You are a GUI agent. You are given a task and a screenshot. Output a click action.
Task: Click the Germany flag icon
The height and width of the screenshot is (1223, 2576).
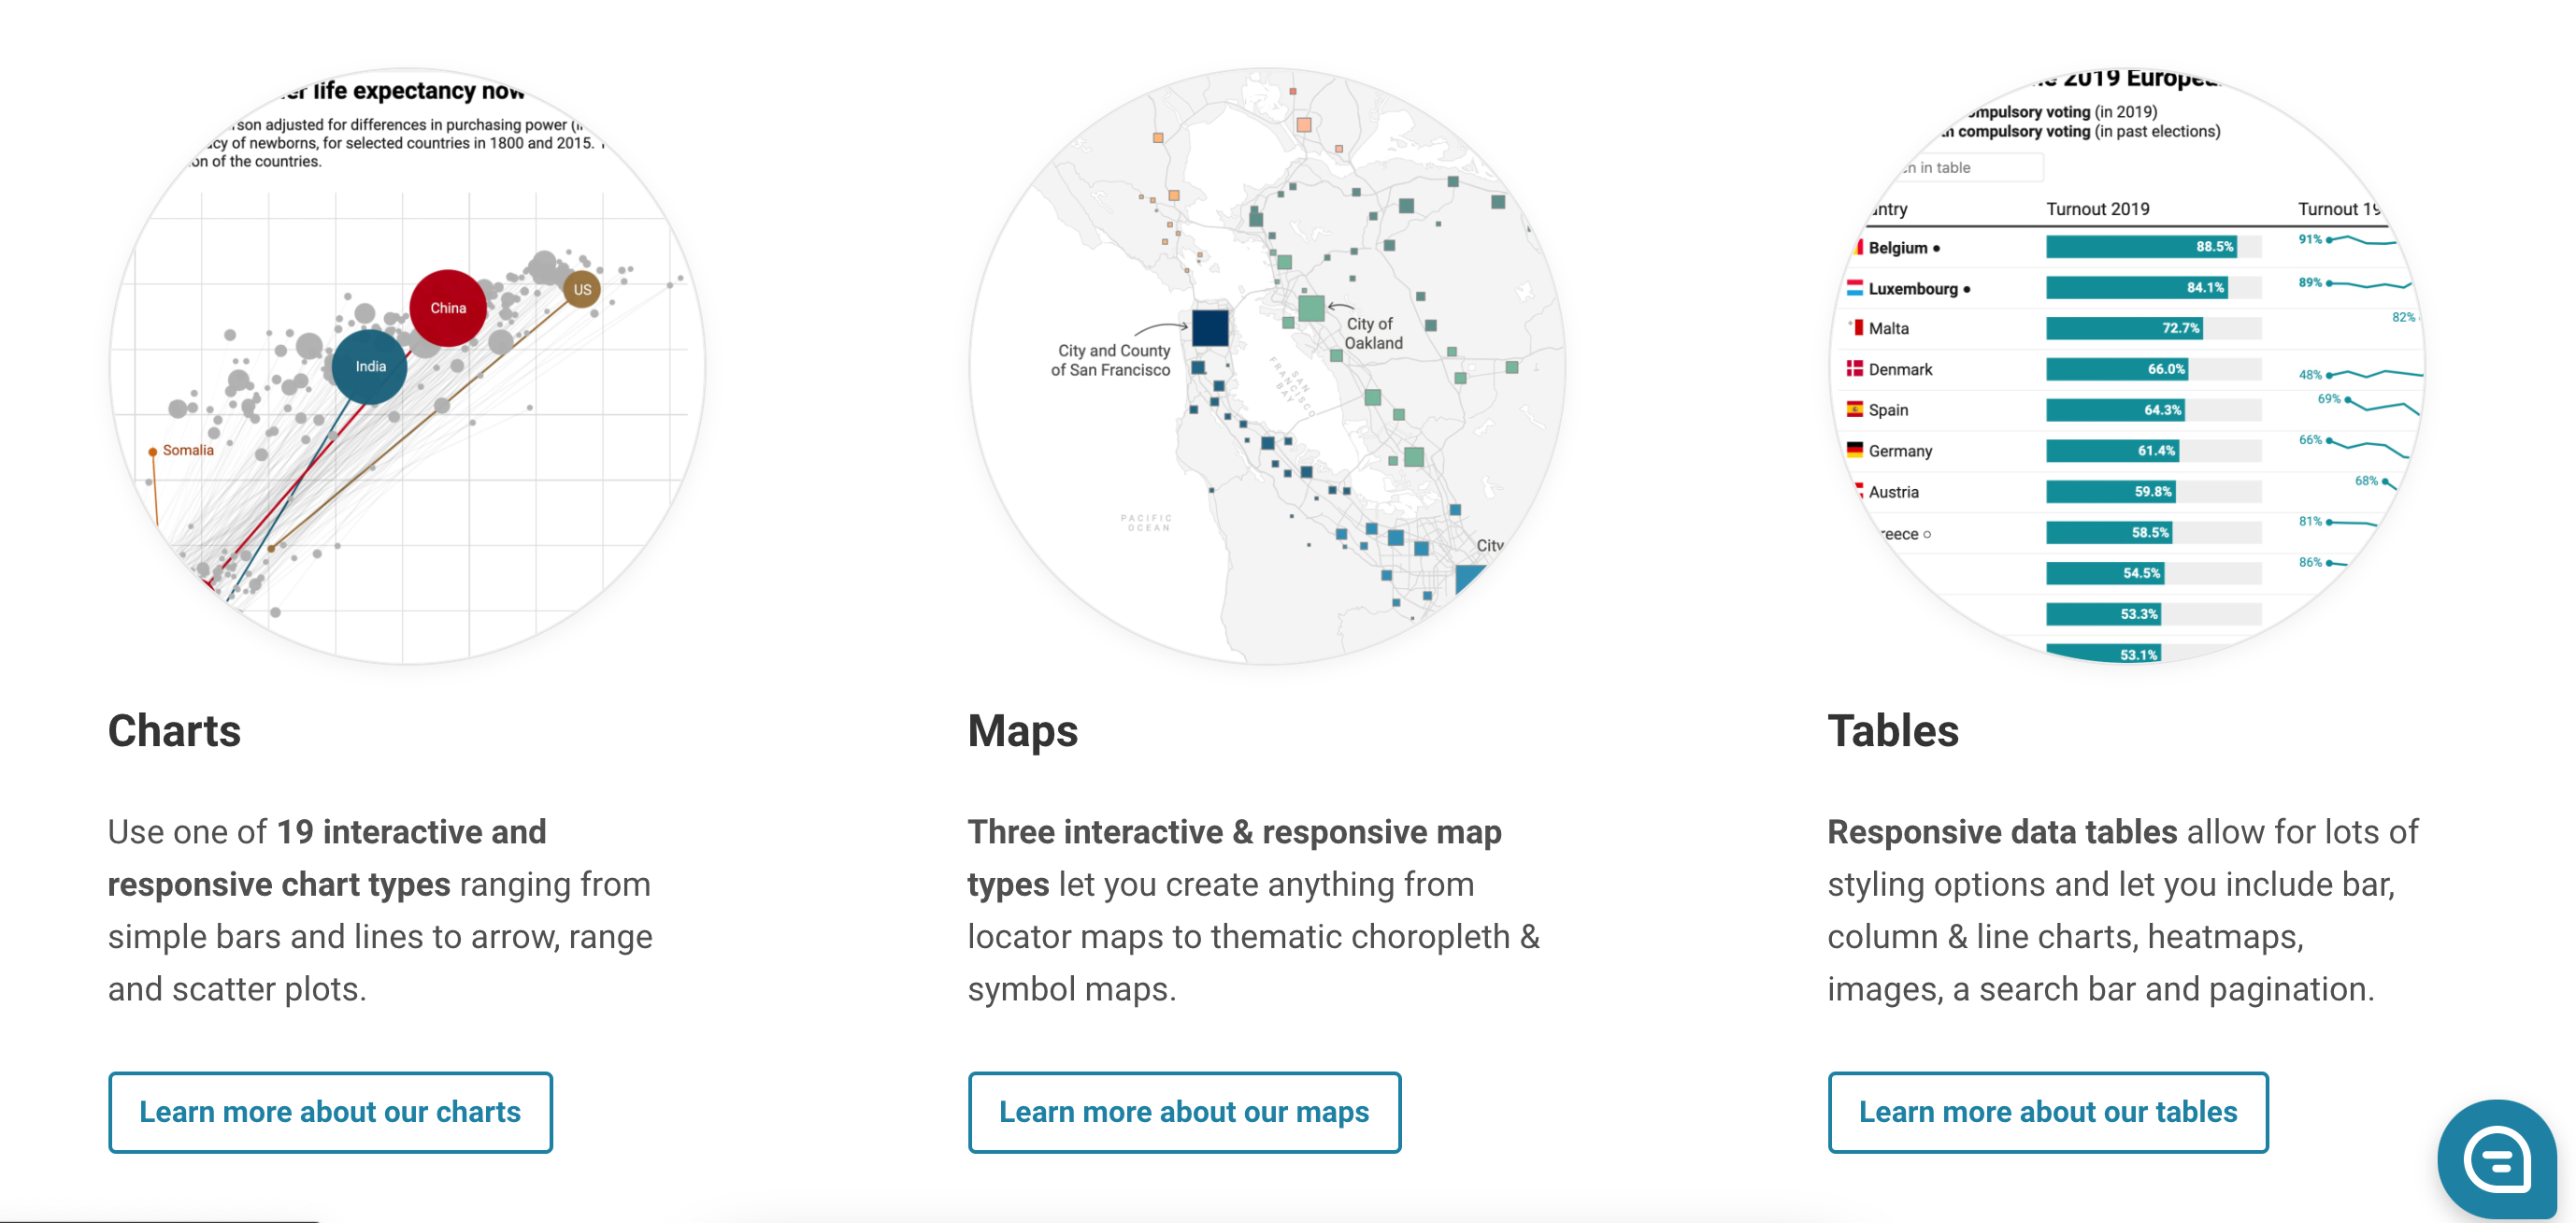(x=1854, y=450)
